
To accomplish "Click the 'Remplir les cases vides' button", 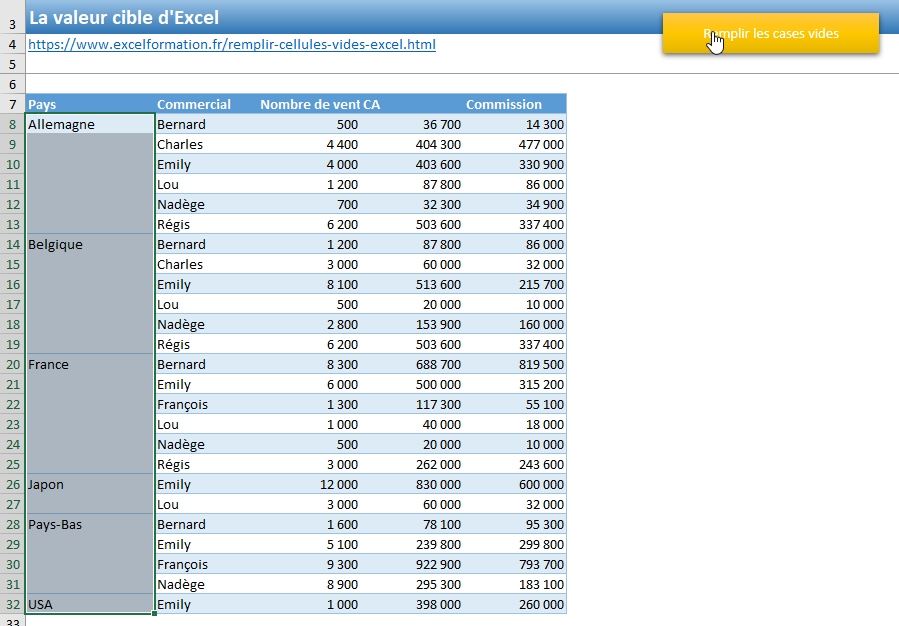I will pos(770,34).
